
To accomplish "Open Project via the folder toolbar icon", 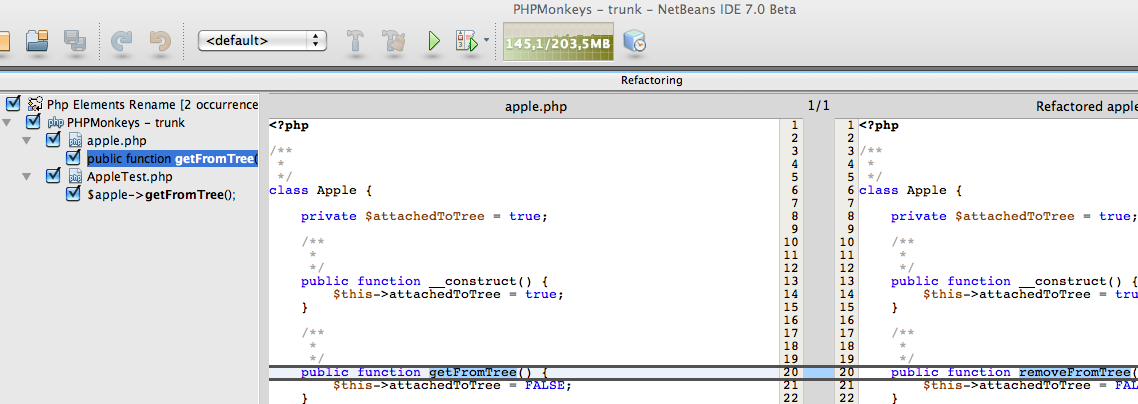I will 37,41.
